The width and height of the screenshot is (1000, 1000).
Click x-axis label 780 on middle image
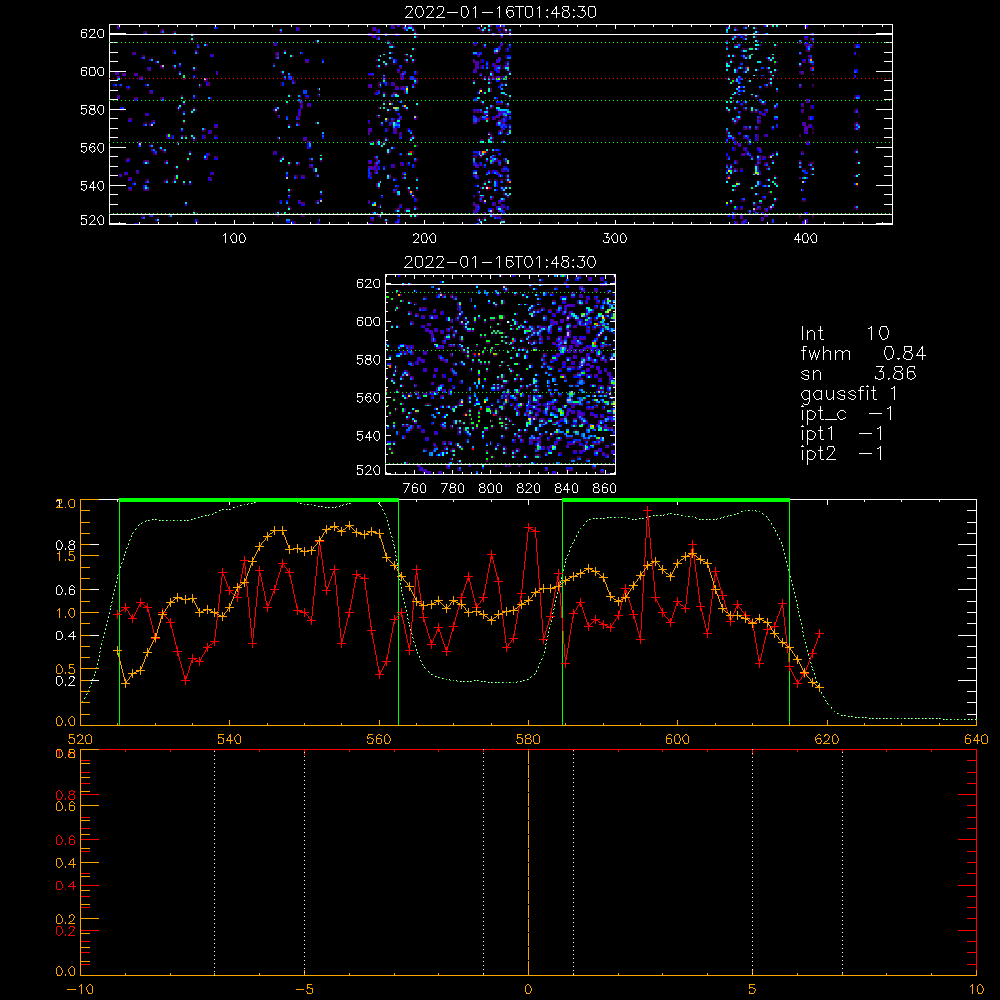point(453,489)
